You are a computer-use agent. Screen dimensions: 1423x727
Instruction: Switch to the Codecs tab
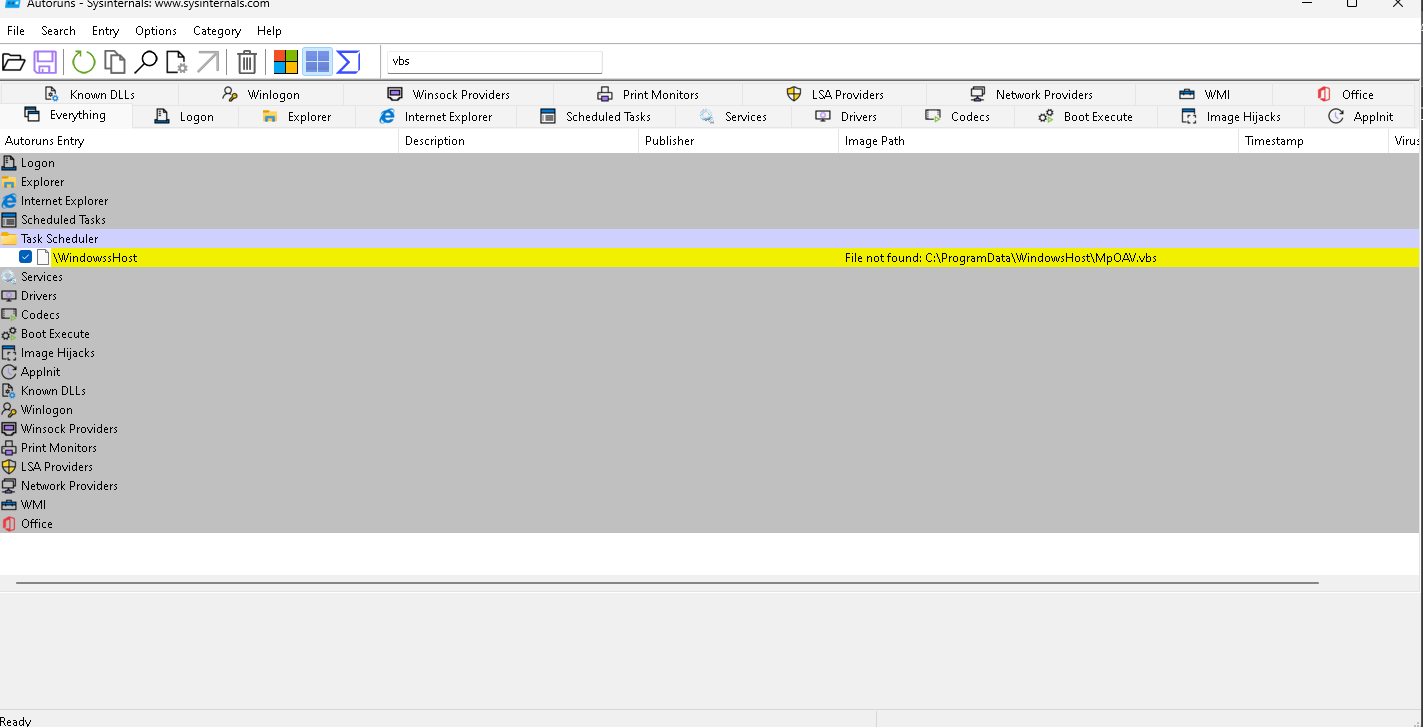click(958, 117)
